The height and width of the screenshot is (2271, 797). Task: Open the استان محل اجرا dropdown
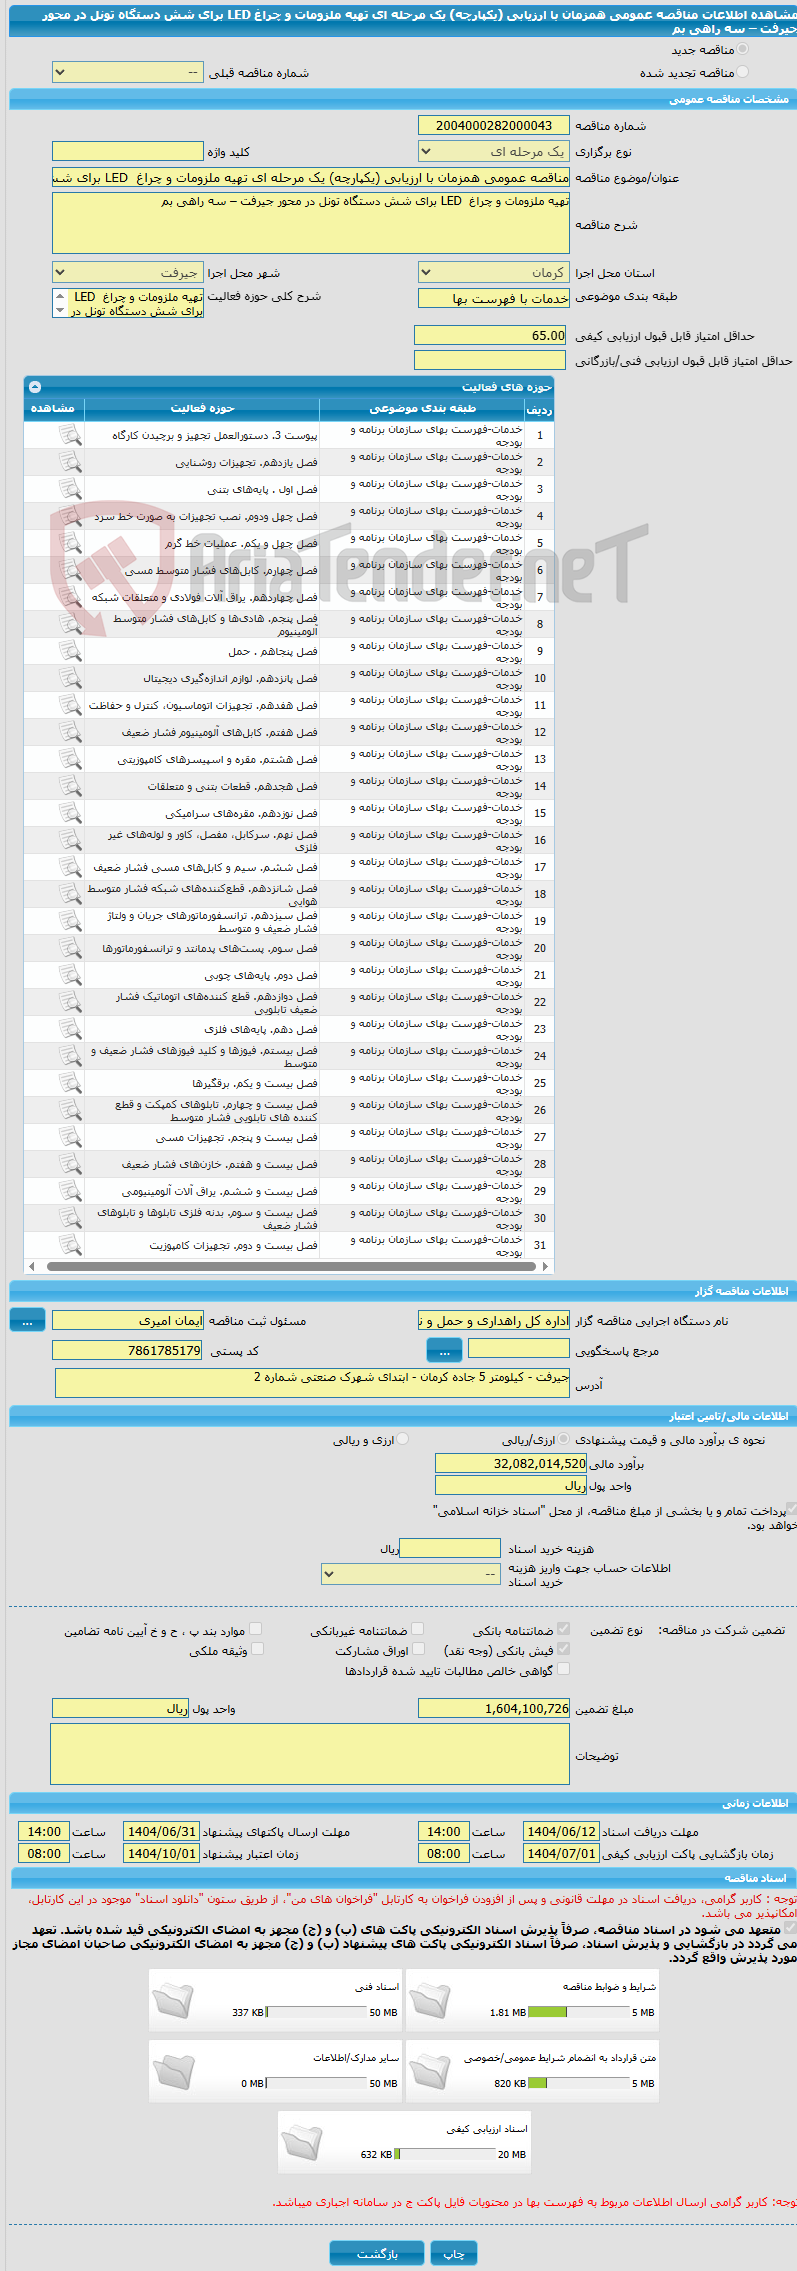(x=494, y=273)
